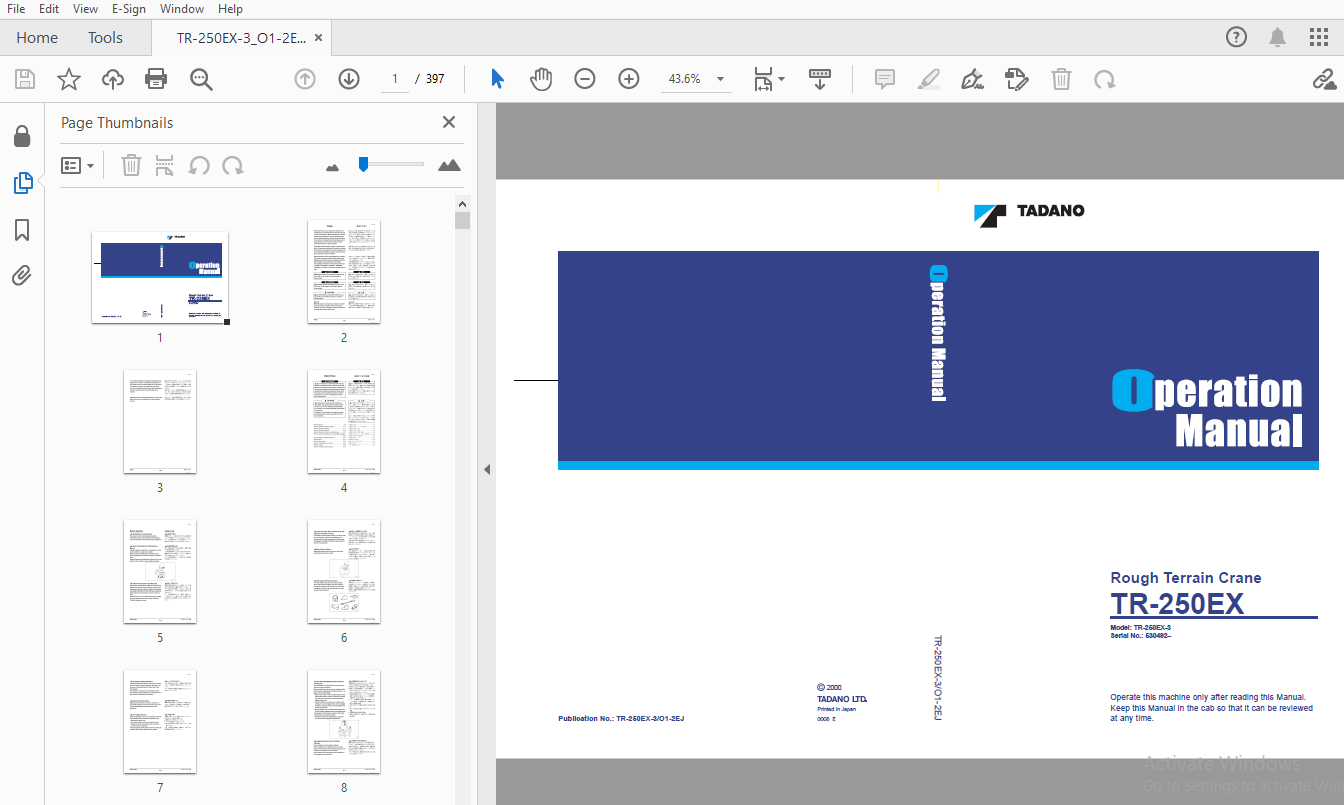Collapse the navigation pane arrow
The image size is (1344, 805).
(487, 469)
